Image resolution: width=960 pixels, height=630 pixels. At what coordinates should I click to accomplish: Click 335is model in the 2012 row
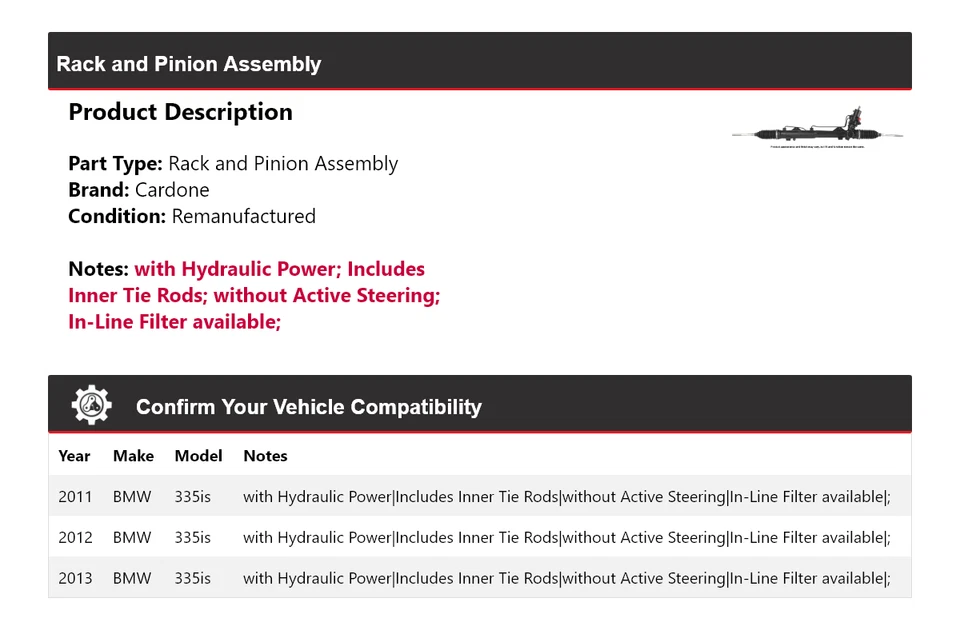pos(192,538)
